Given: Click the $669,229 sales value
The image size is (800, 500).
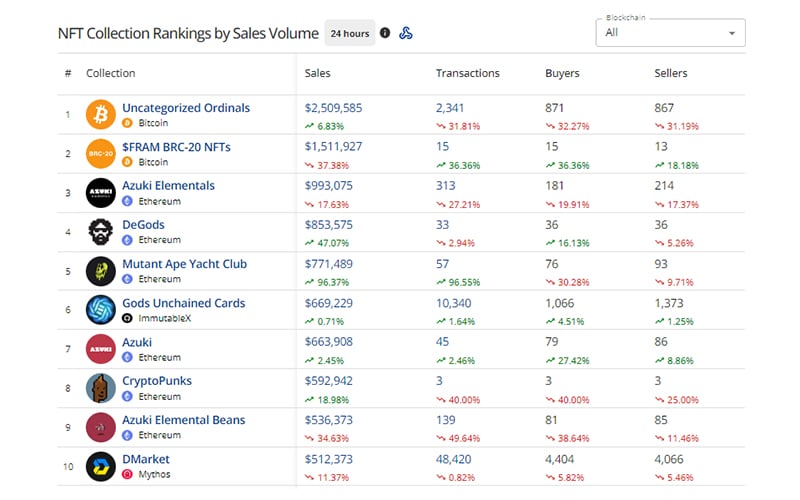Looking at the screenshot, I should point(329,303).
